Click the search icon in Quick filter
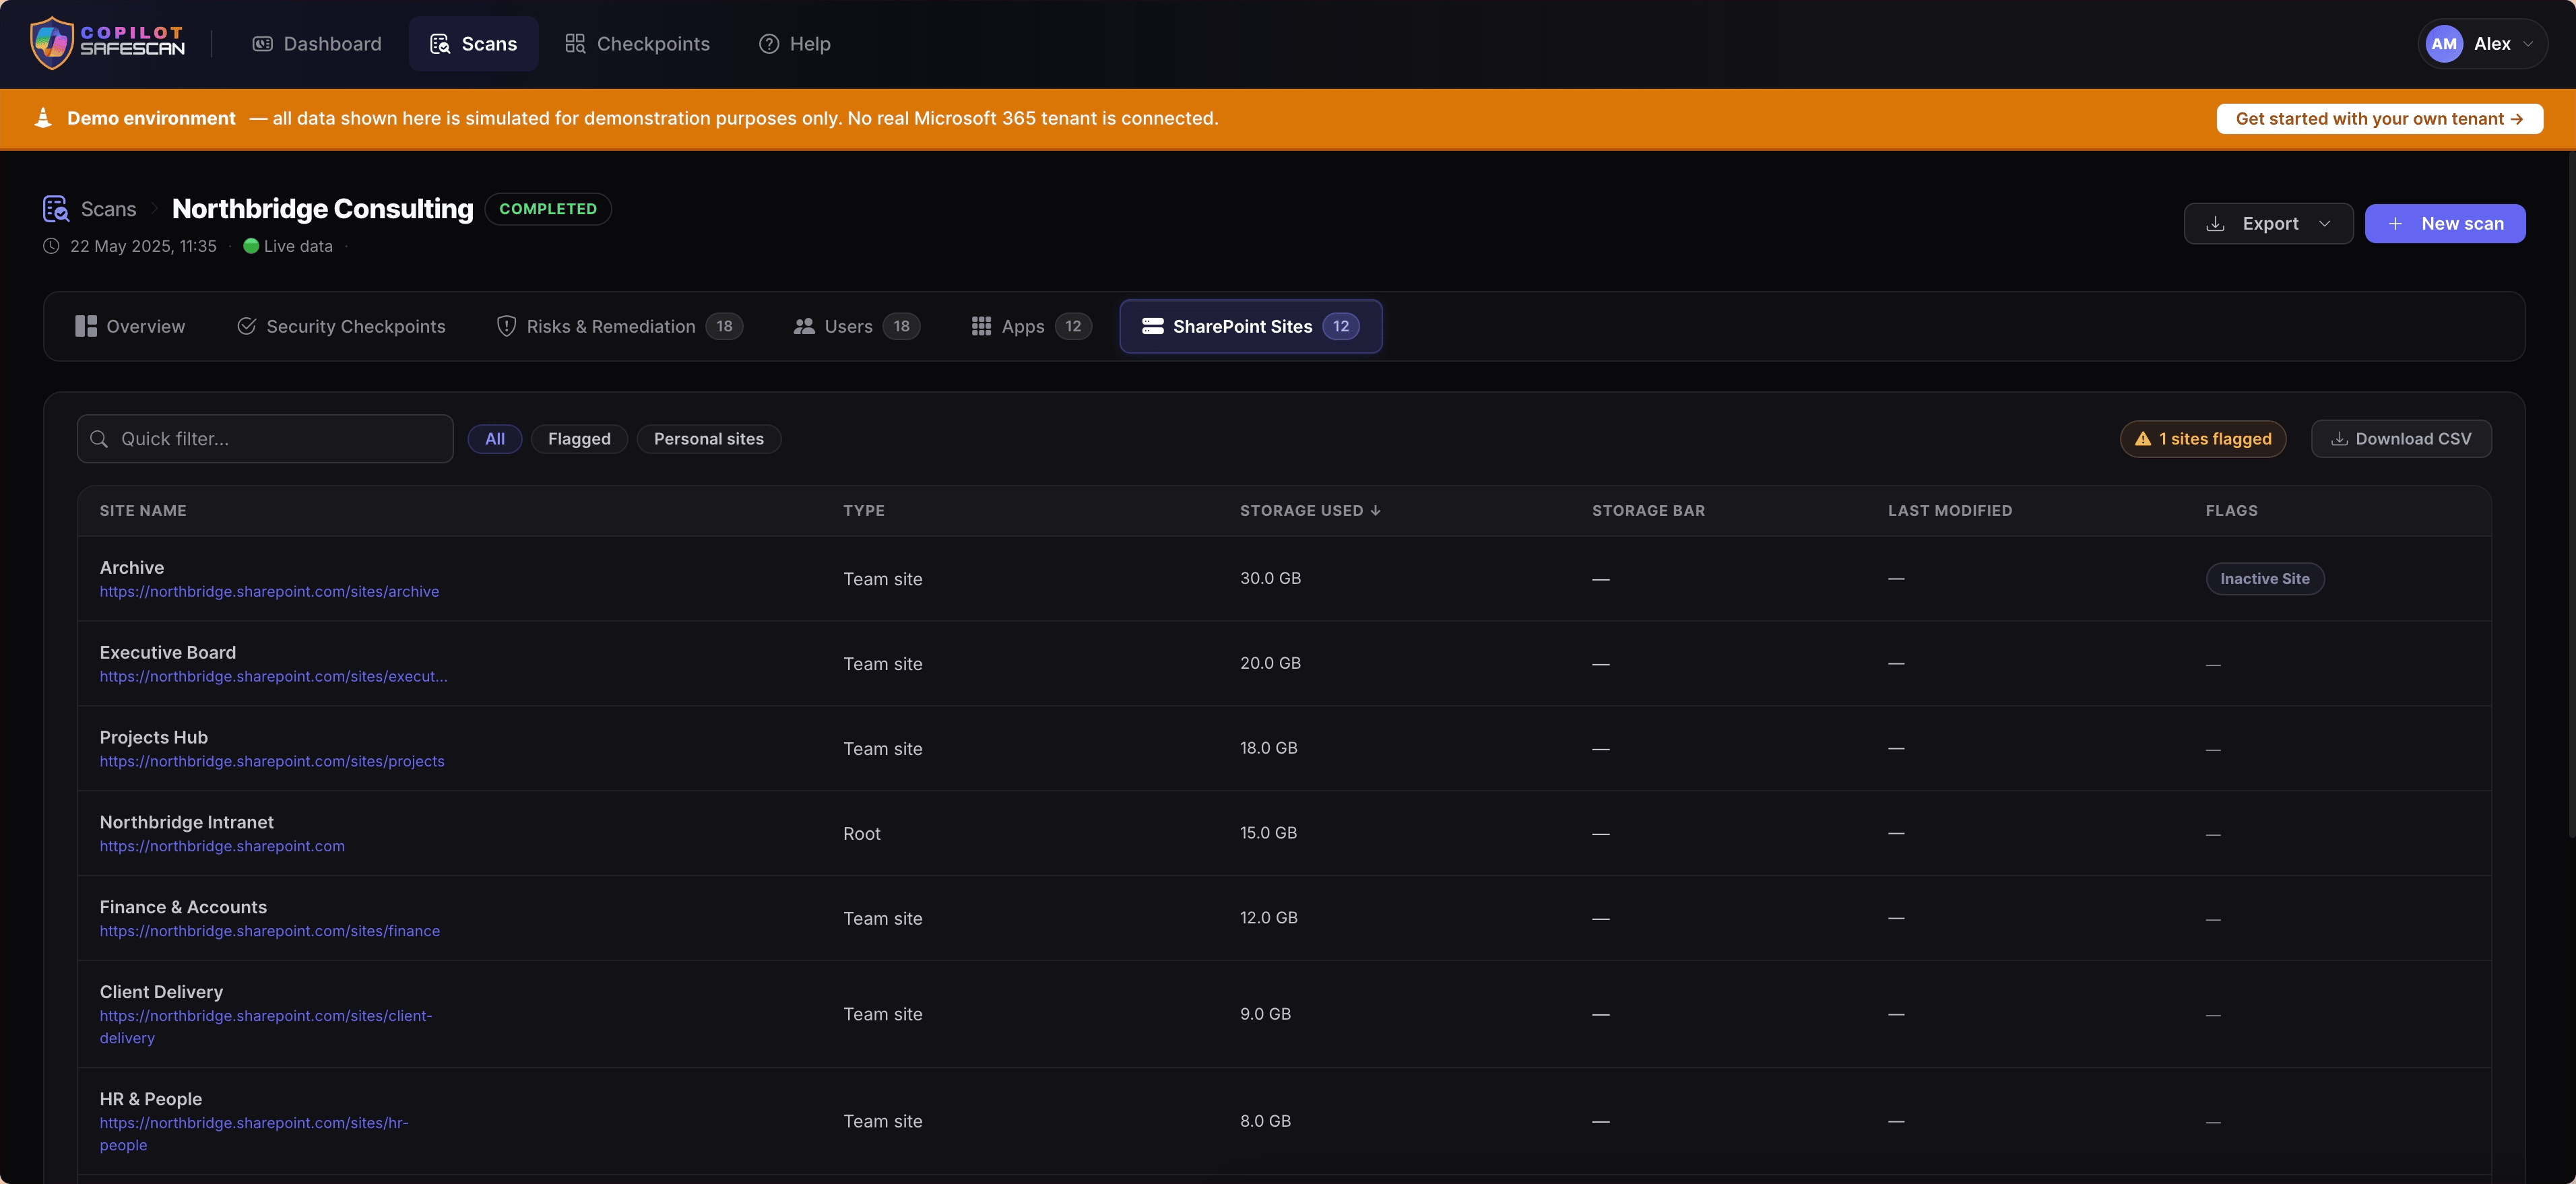 pyautogui.click(x=99, y=439)
